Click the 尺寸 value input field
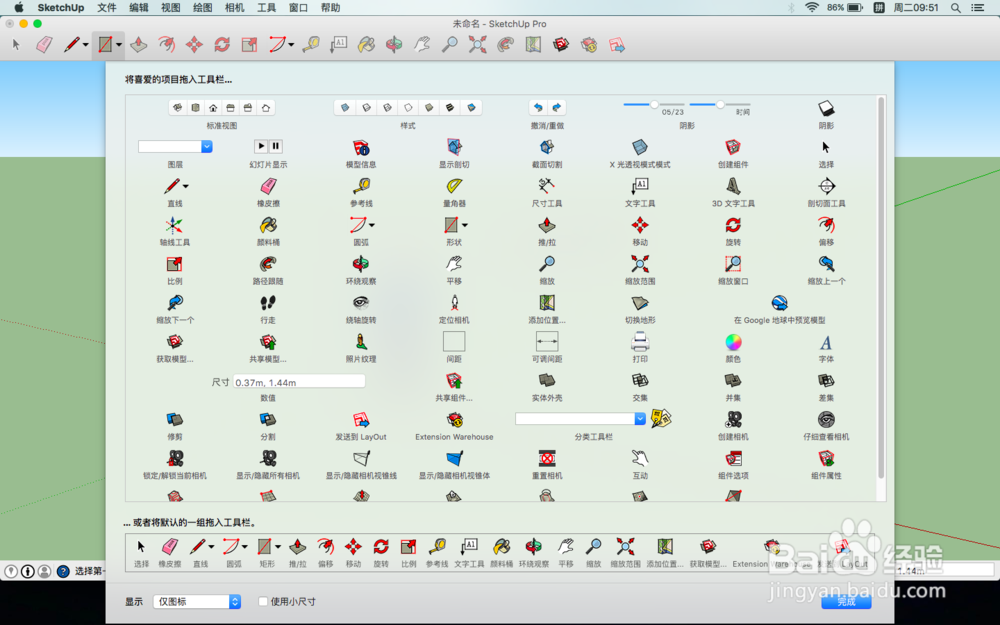1000x625 pixels. [299, 382]
